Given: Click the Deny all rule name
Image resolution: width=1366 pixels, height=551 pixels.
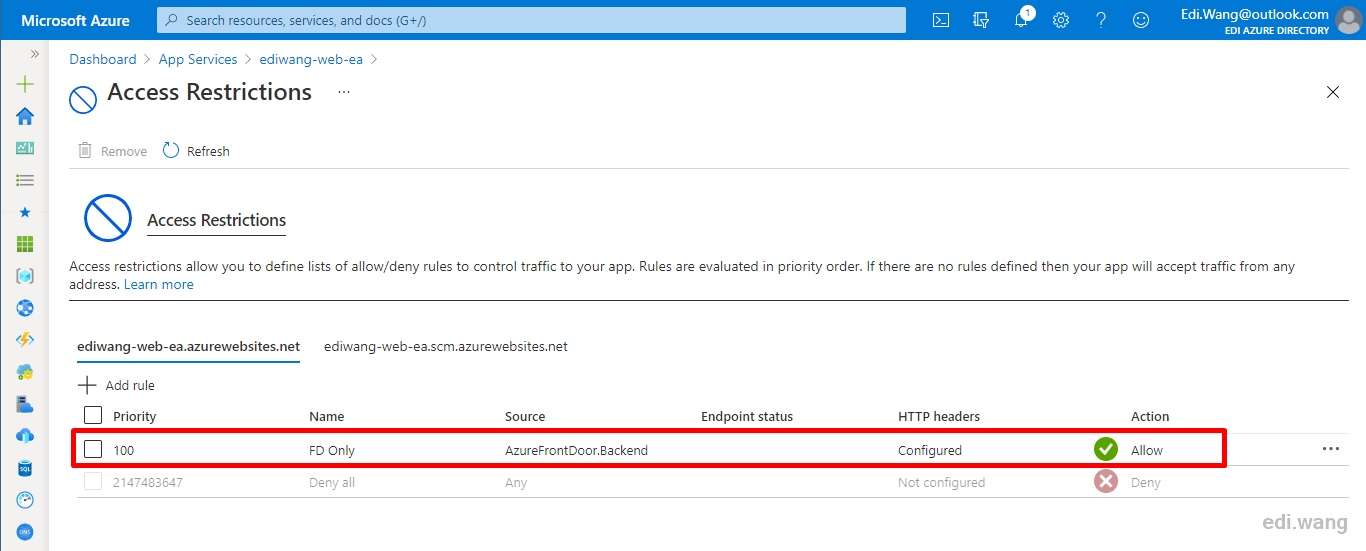Looking at the screenshot, I should click(x=332, y=482).
